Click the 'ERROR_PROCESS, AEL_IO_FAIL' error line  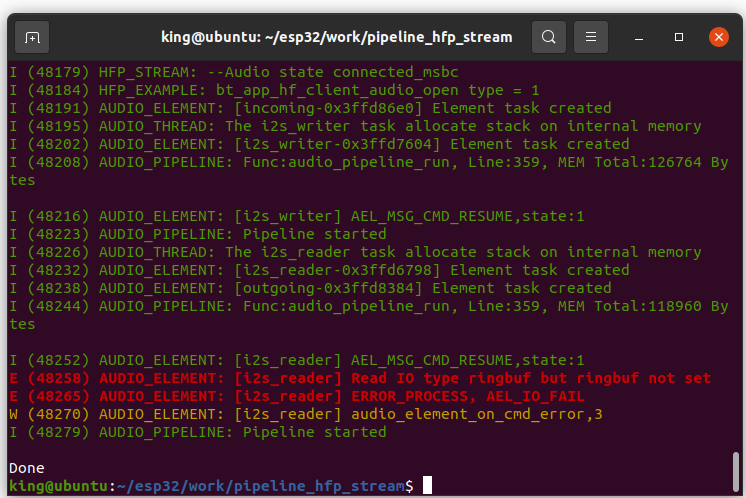point(296,397)
